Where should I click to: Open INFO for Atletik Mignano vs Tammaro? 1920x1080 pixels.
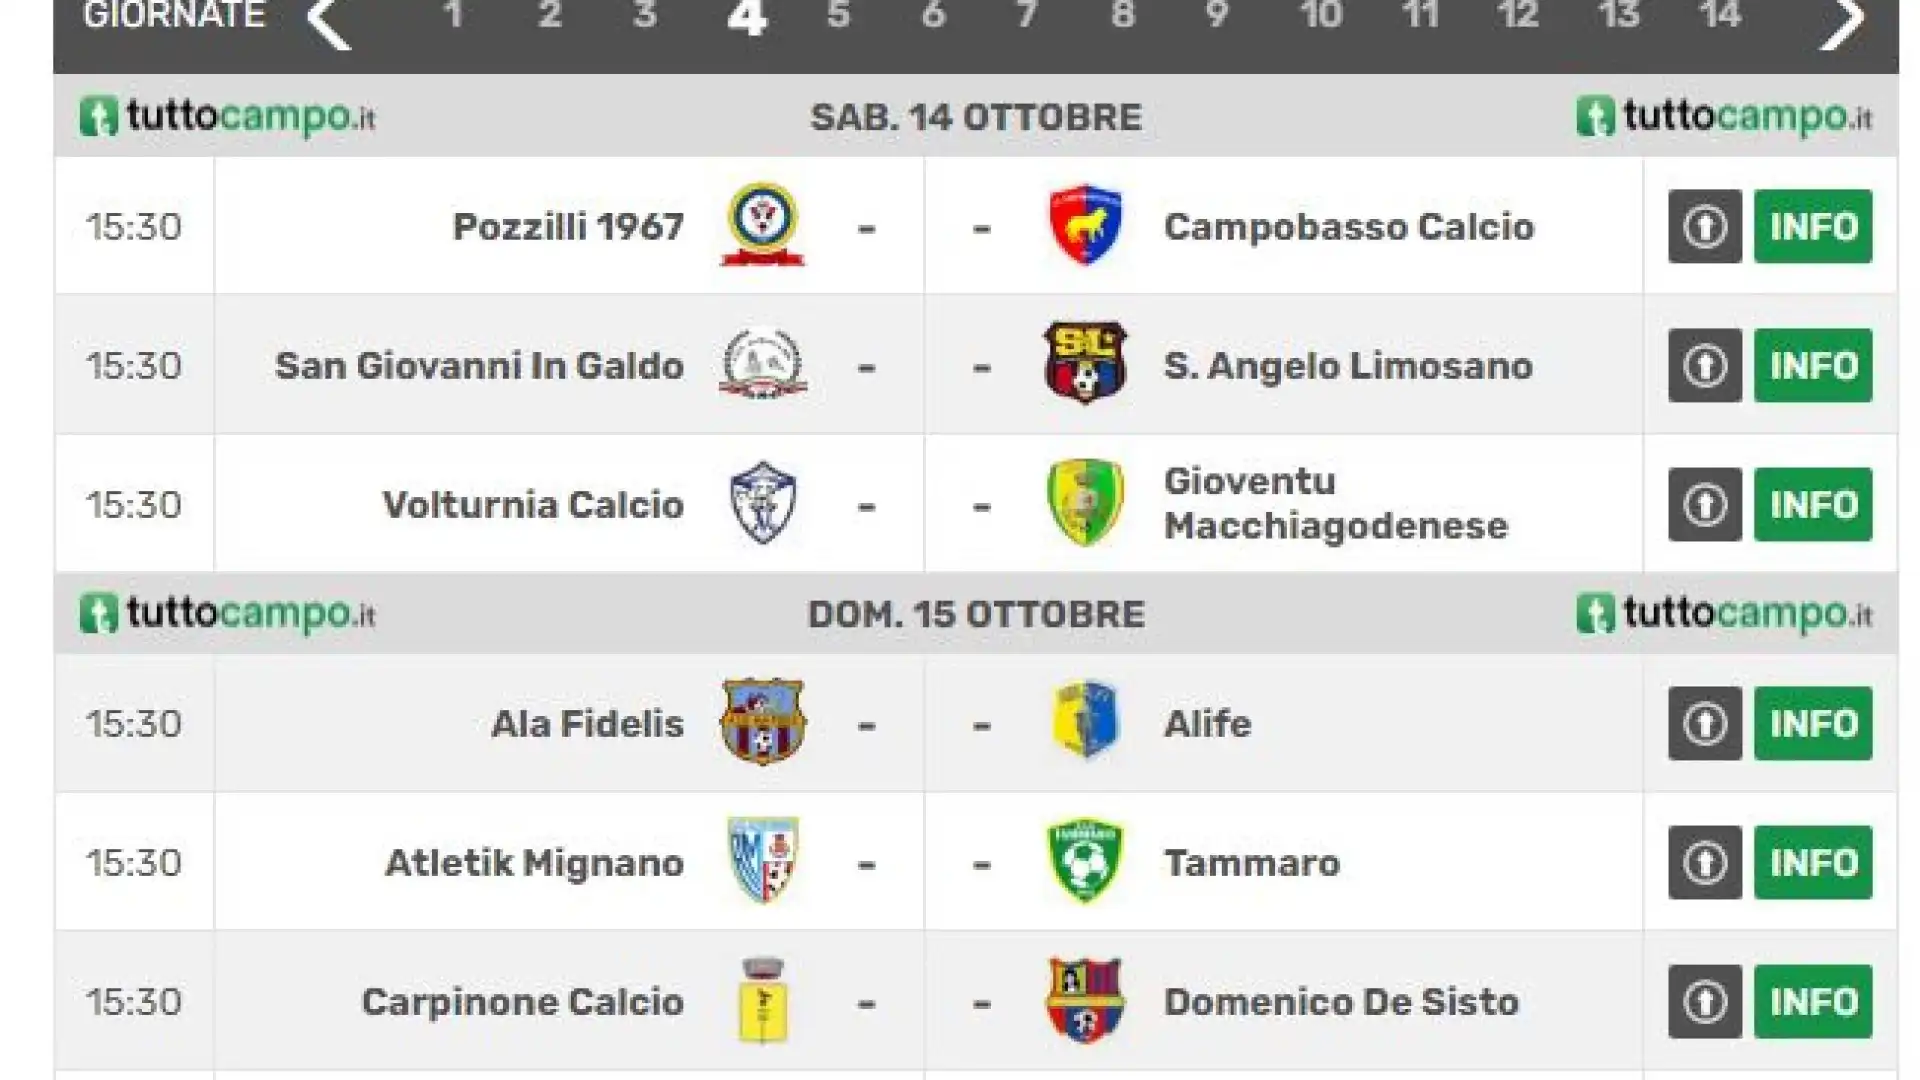click(1813, 862)
